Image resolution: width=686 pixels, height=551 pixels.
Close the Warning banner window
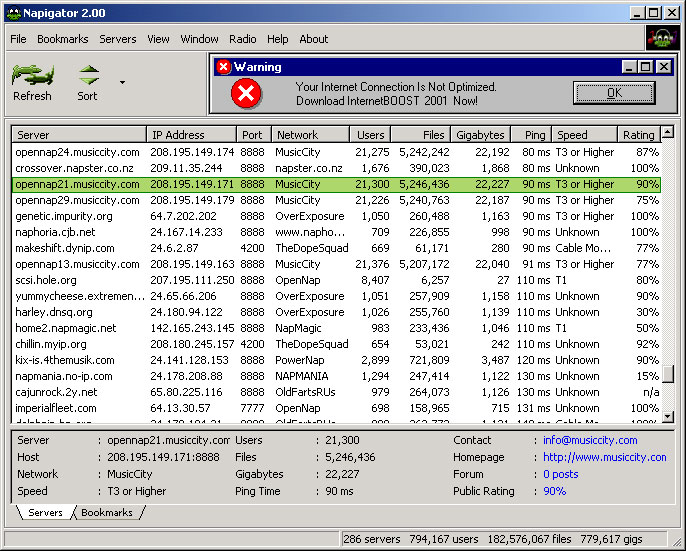(664, 67)
